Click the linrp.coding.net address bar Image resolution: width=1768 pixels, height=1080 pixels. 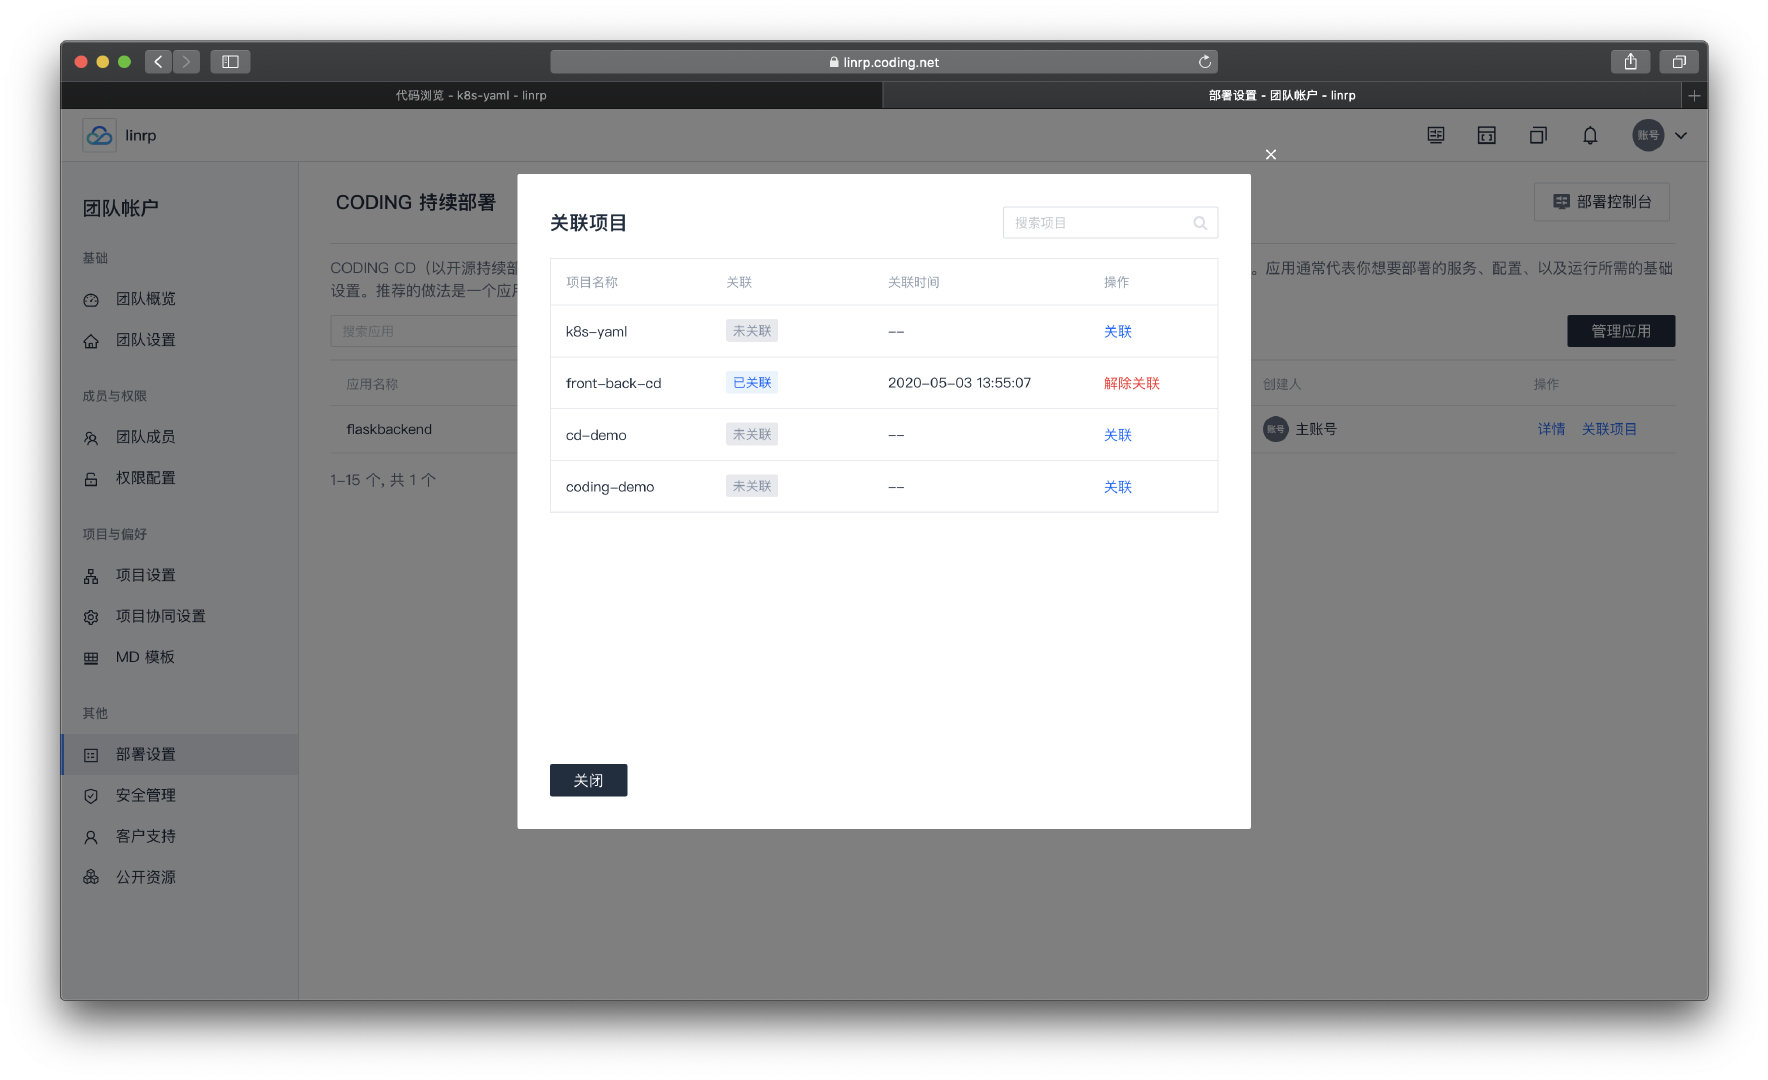[x=884, y=62]
